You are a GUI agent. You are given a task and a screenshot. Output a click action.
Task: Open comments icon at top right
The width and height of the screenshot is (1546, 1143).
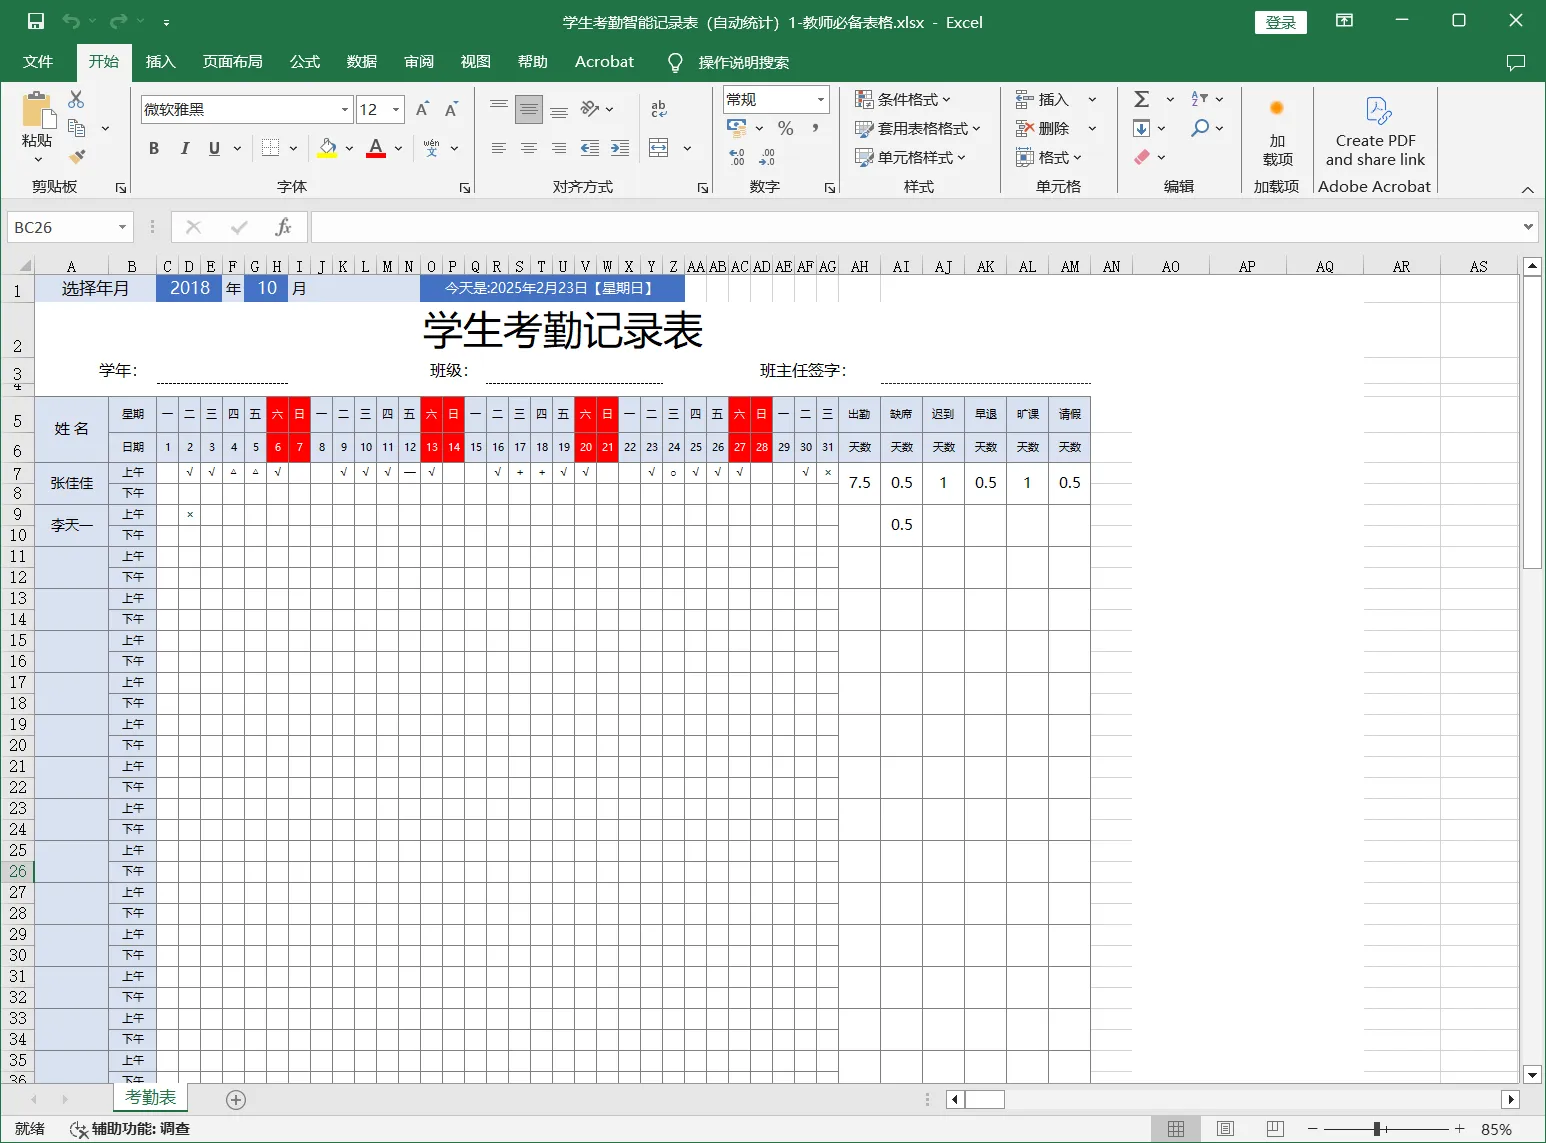1516,62
